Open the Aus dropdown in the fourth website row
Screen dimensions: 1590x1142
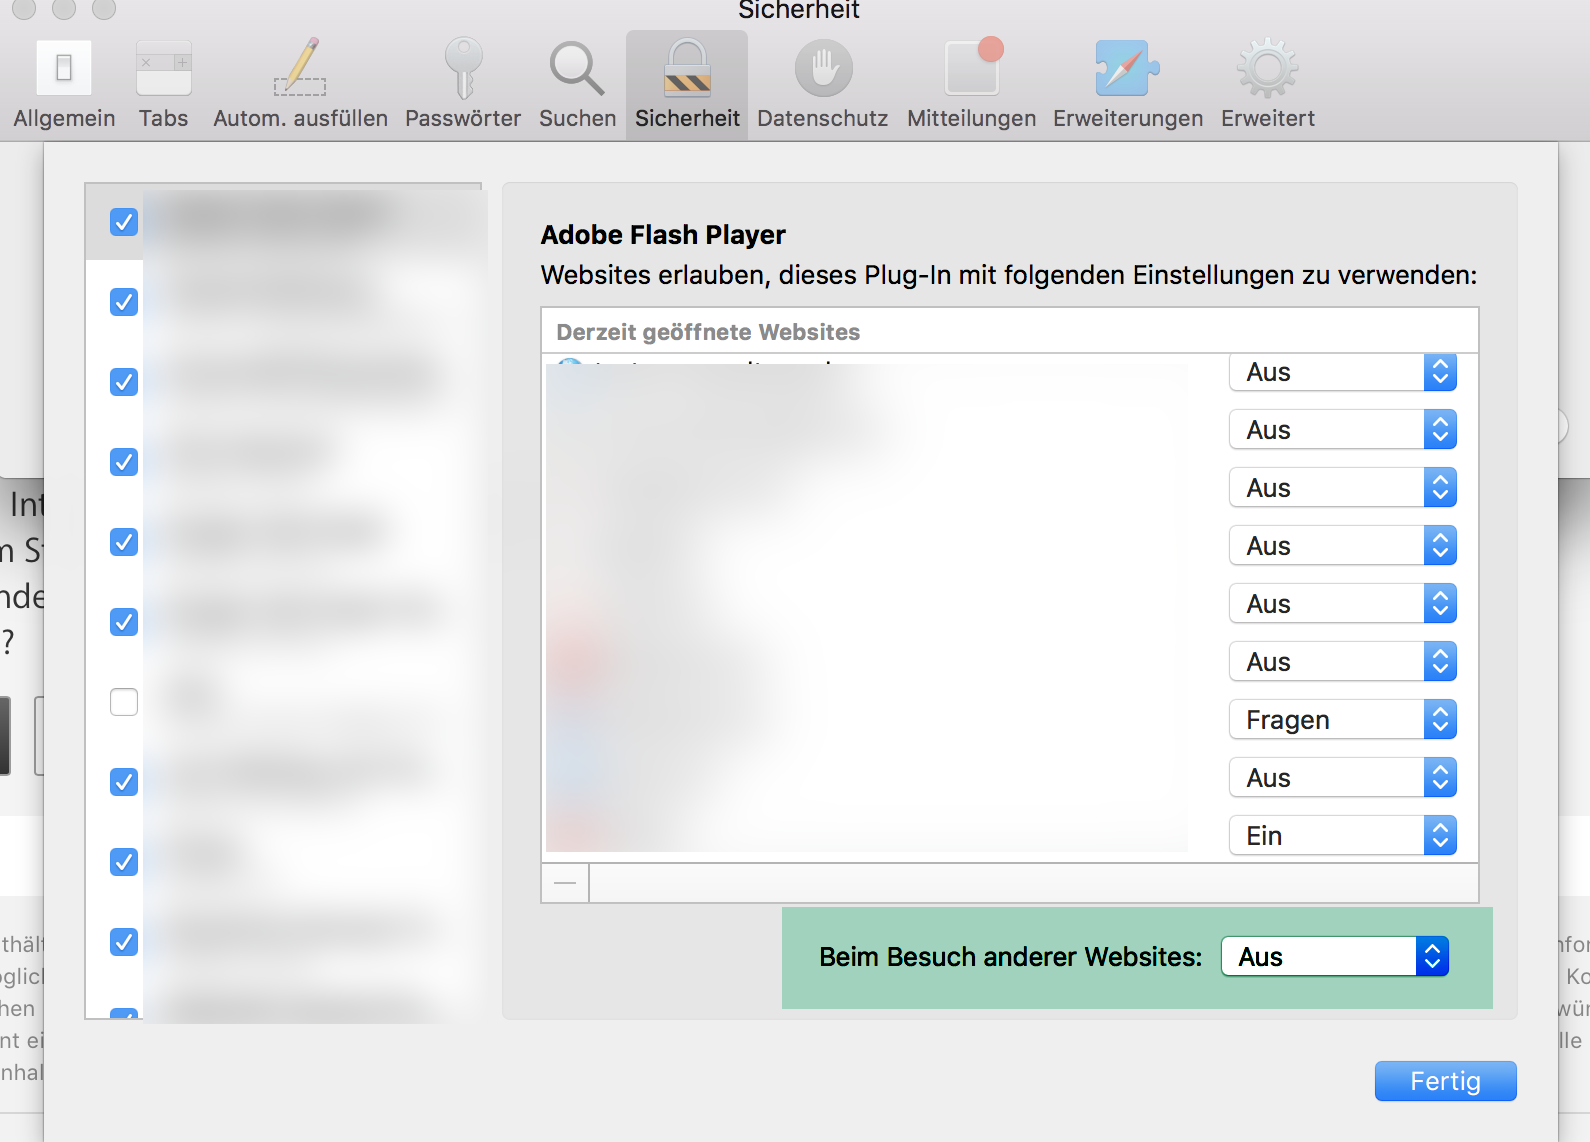point(1342,546)
